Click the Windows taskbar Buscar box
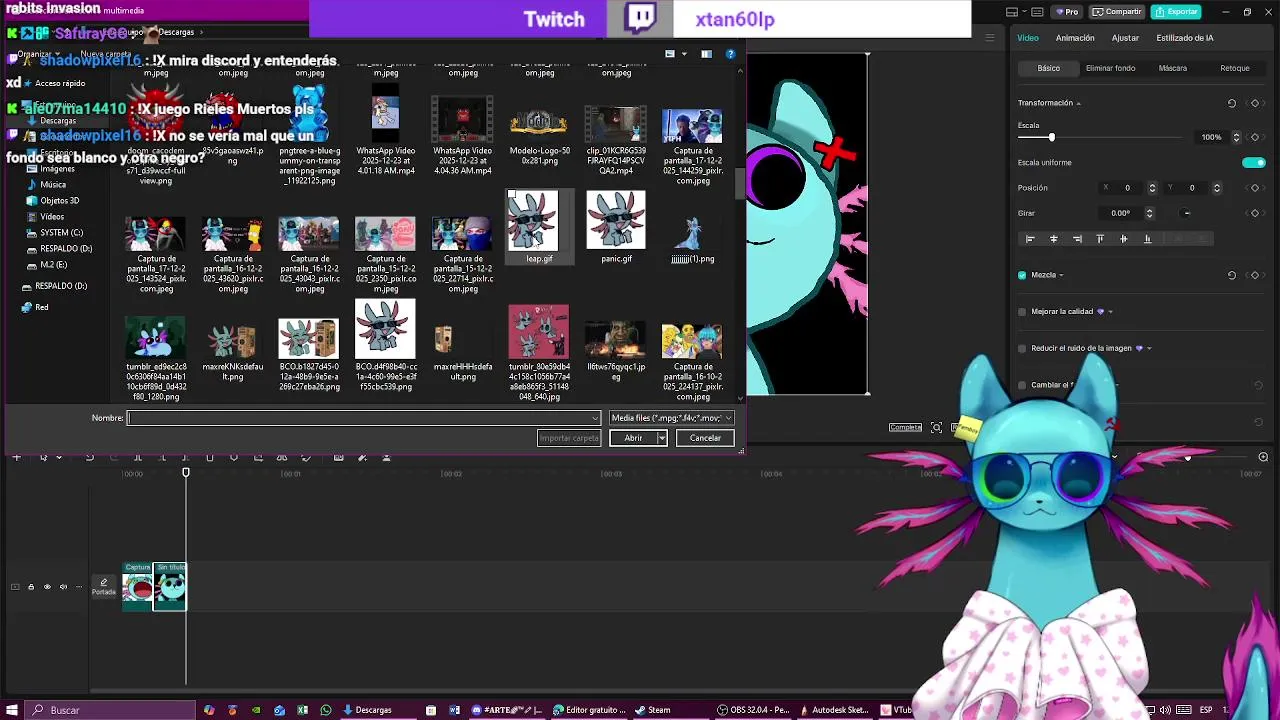1280x720 pixels. click(x=110, y=710)
